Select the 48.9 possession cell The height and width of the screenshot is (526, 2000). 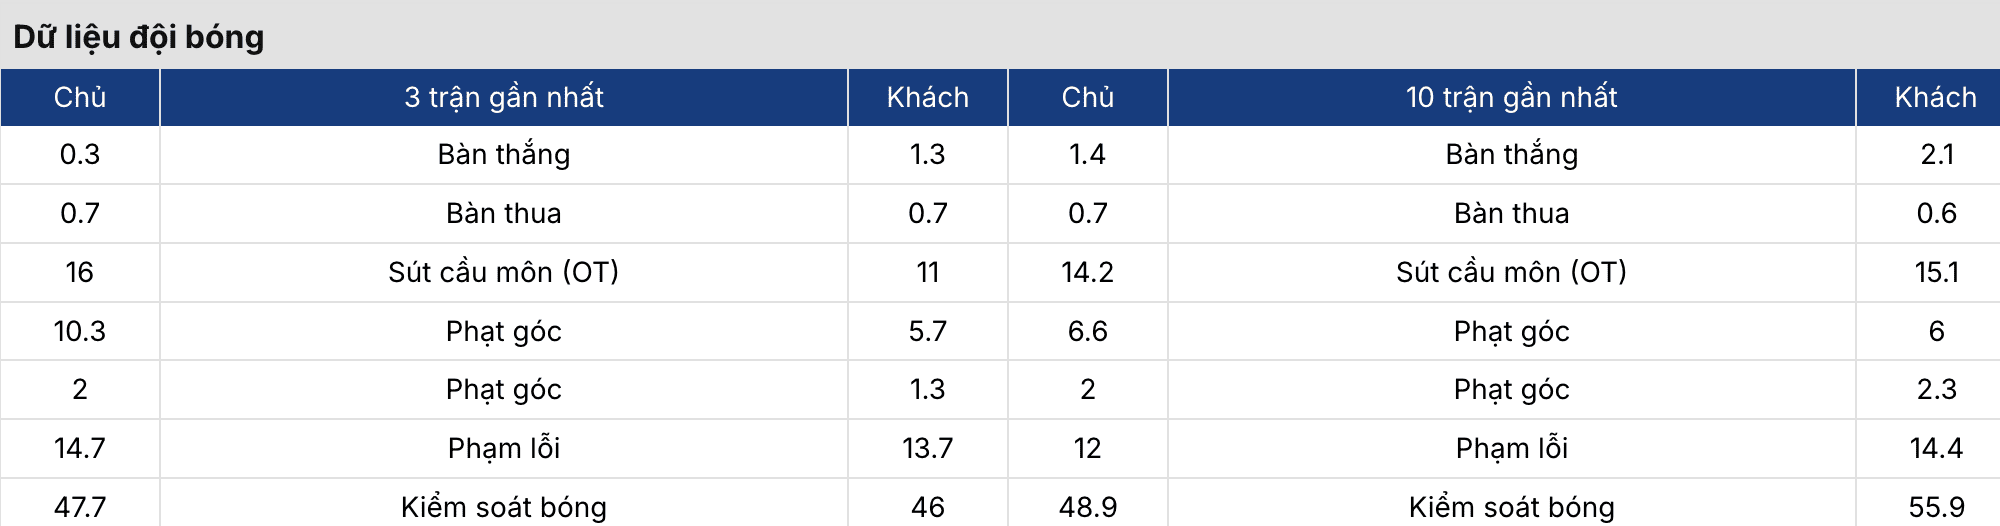[1087, 507]
